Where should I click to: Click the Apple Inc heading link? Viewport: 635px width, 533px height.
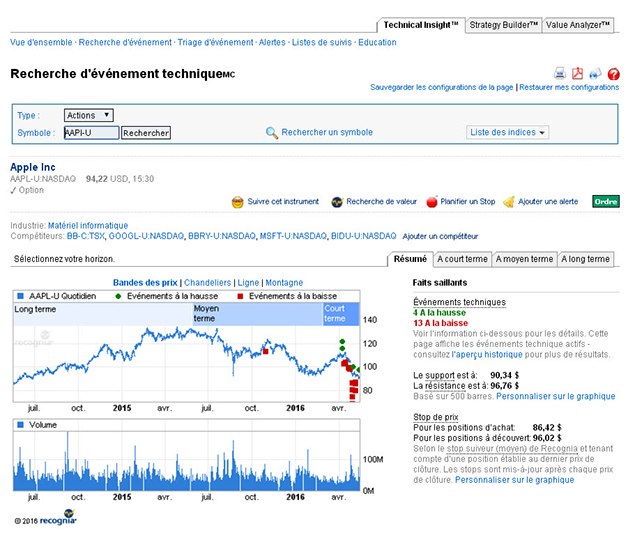[x=33, y=167]
